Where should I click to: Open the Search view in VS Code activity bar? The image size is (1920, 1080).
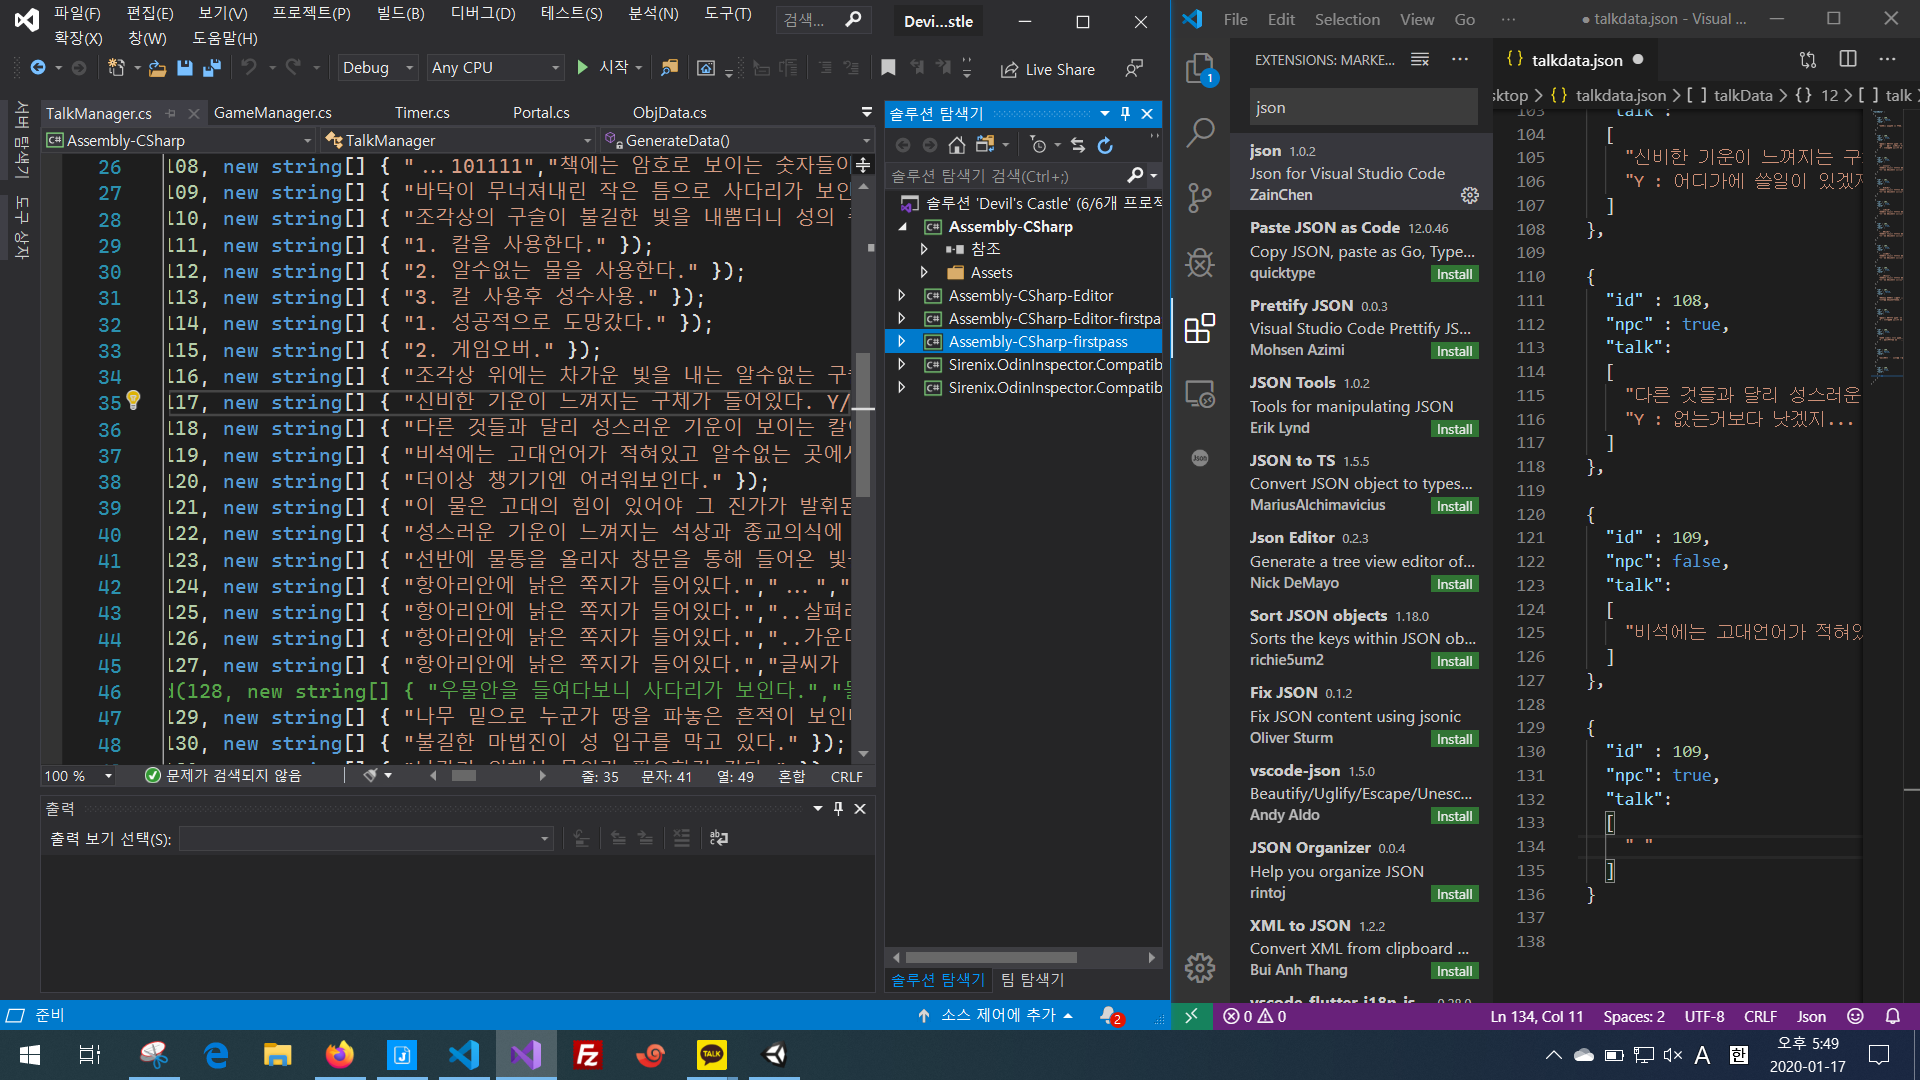pyautogui.click(x=1200, y=132)
